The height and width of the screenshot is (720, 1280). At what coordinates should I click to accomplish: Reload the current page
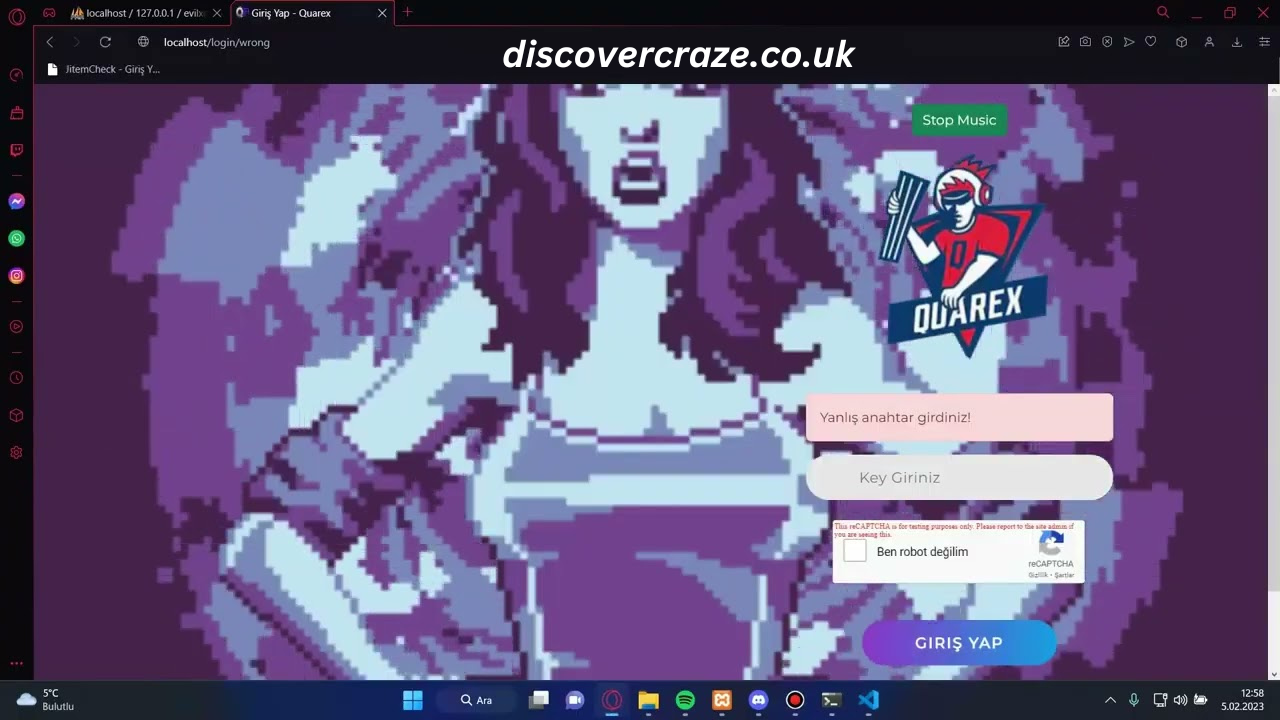(105, 42)
